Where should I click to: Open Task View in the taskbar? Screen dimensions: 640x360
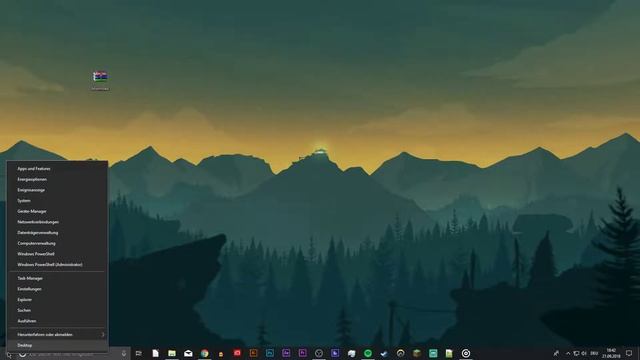tap(139, 353)
